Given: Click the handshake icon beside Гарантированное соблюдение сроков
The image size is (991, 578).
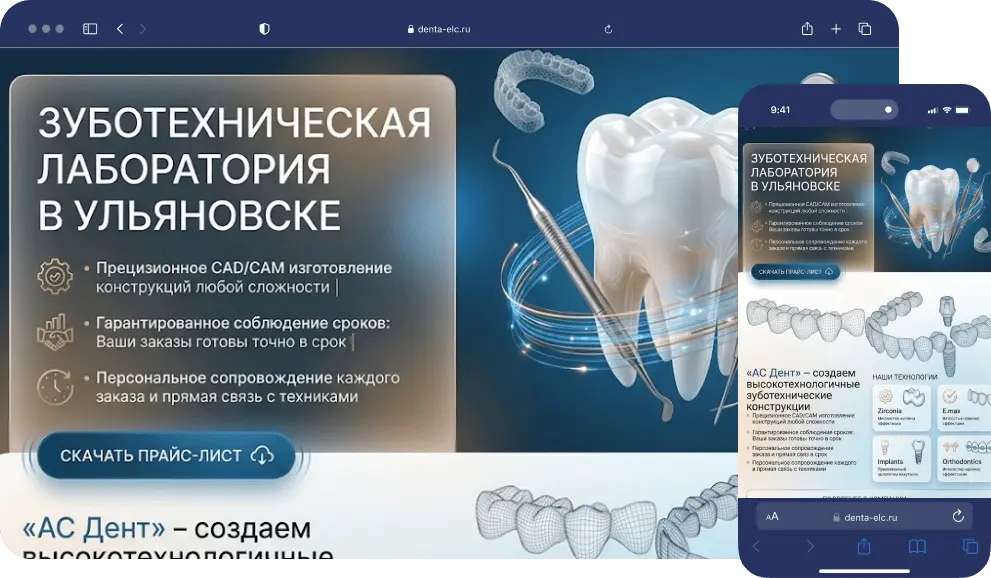Looking at the screenshot, I should coord(54,332).
